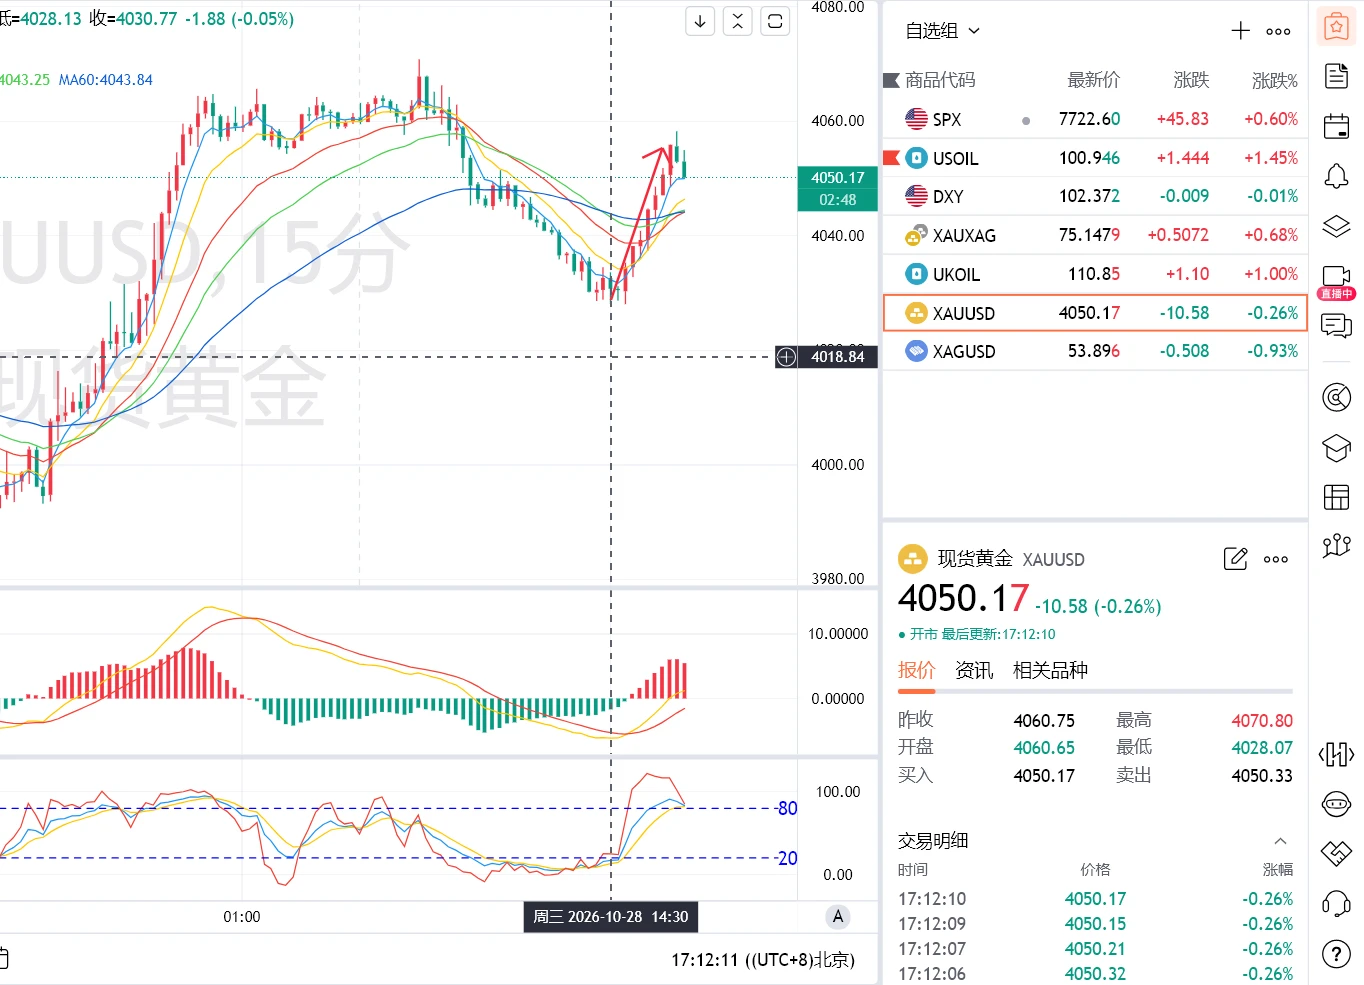This screenshot has height=985, width=1364.
Task: Switch to the 报价 tab
Action: [916, 670]
